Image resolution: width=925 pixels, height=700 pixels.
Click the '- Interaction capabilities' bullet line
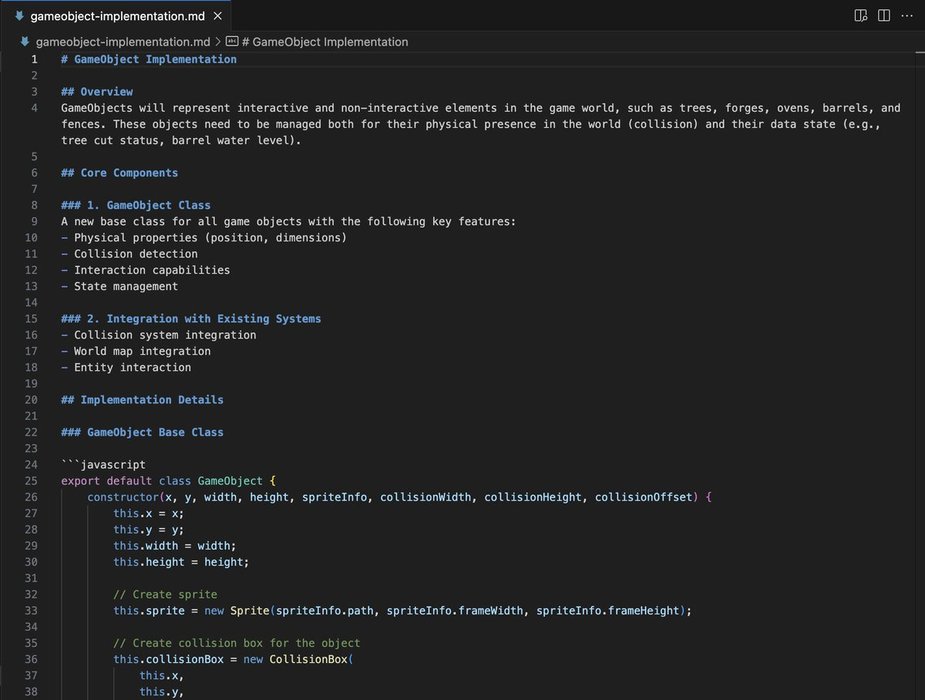click(x=146, y=270)
